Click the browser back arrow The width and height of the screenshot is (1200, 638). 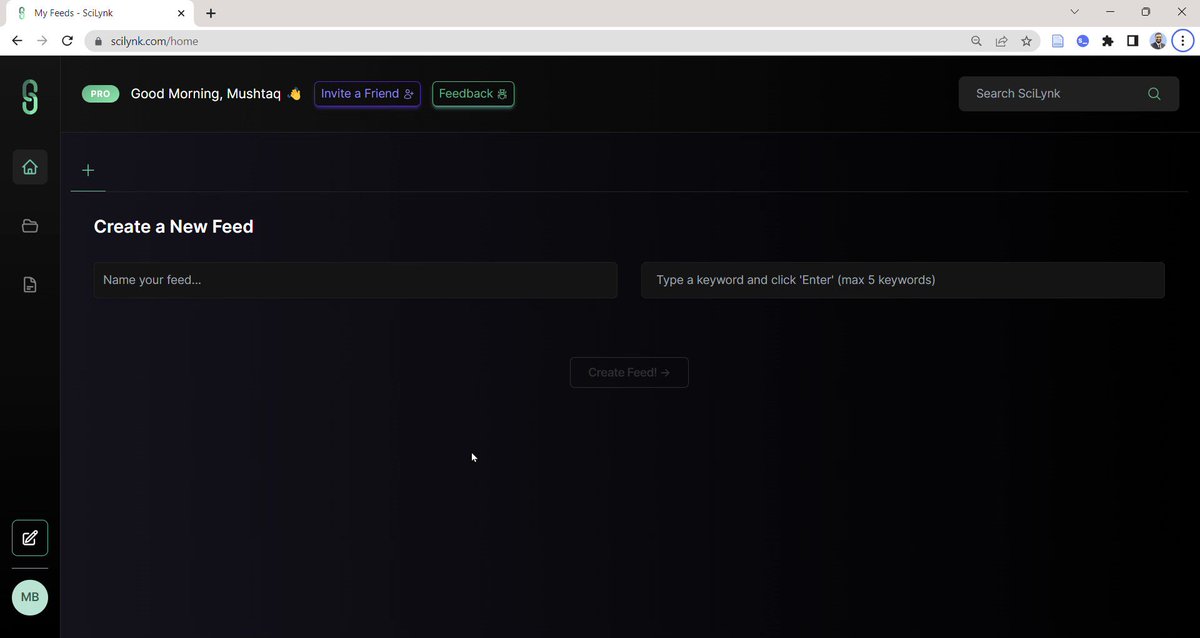point(17,41)
